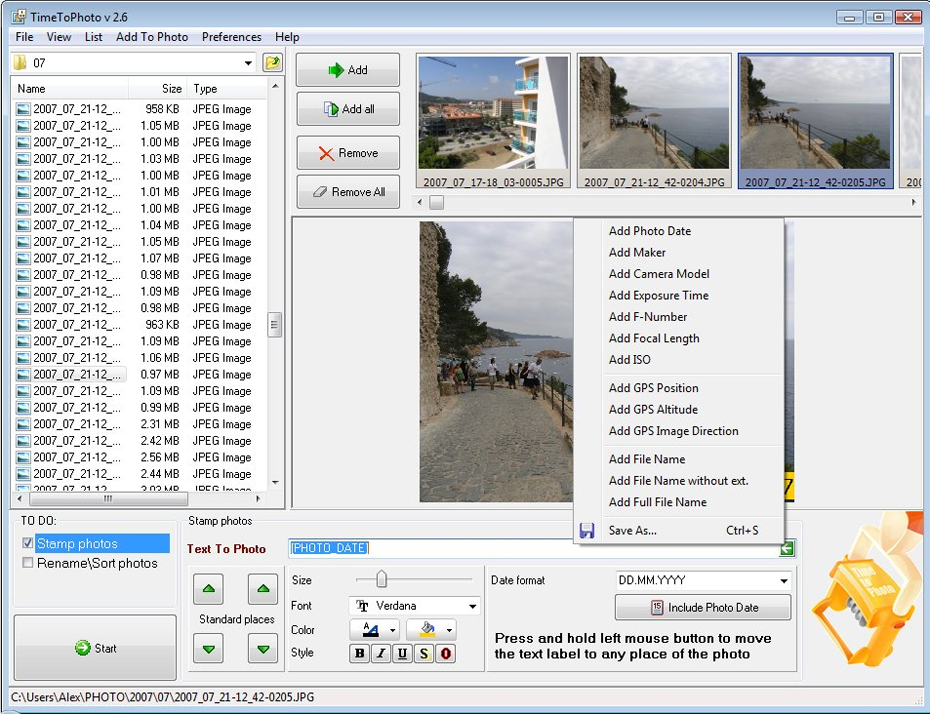Move label to top-left standard place

208,590
